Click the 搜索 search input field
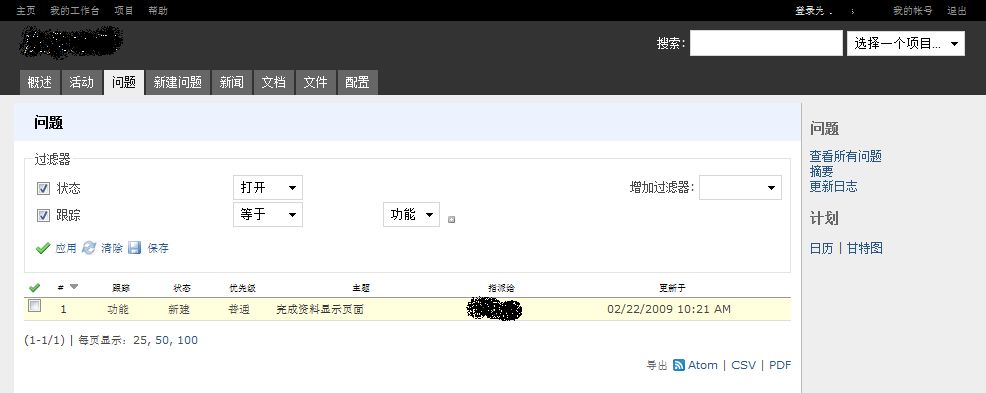986x393 pixels. (x=766, y=43)
